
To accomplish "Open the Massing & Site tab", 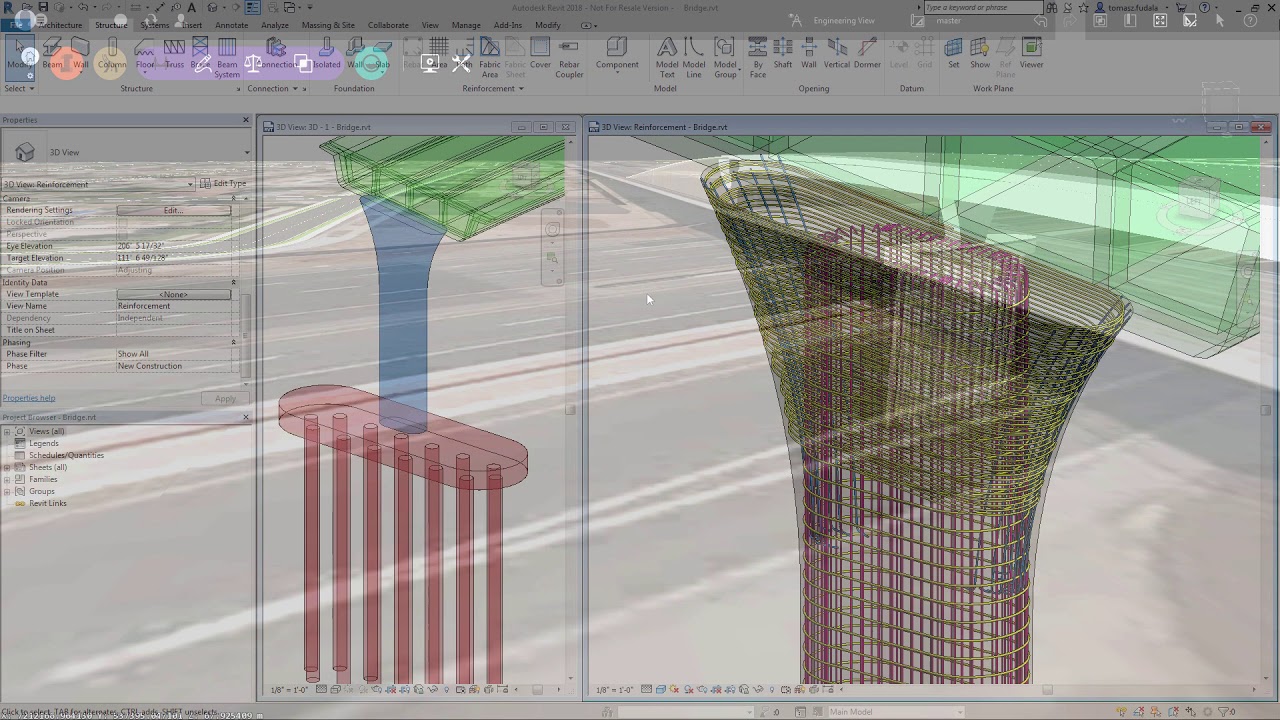I will click(x=328, y=25).
